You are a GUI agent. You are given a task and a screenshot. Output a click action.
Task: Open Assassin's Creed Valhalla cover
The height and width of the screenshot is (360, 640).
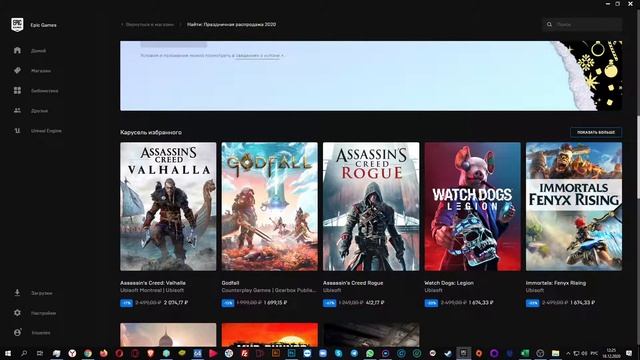click(x=168, y=207)
